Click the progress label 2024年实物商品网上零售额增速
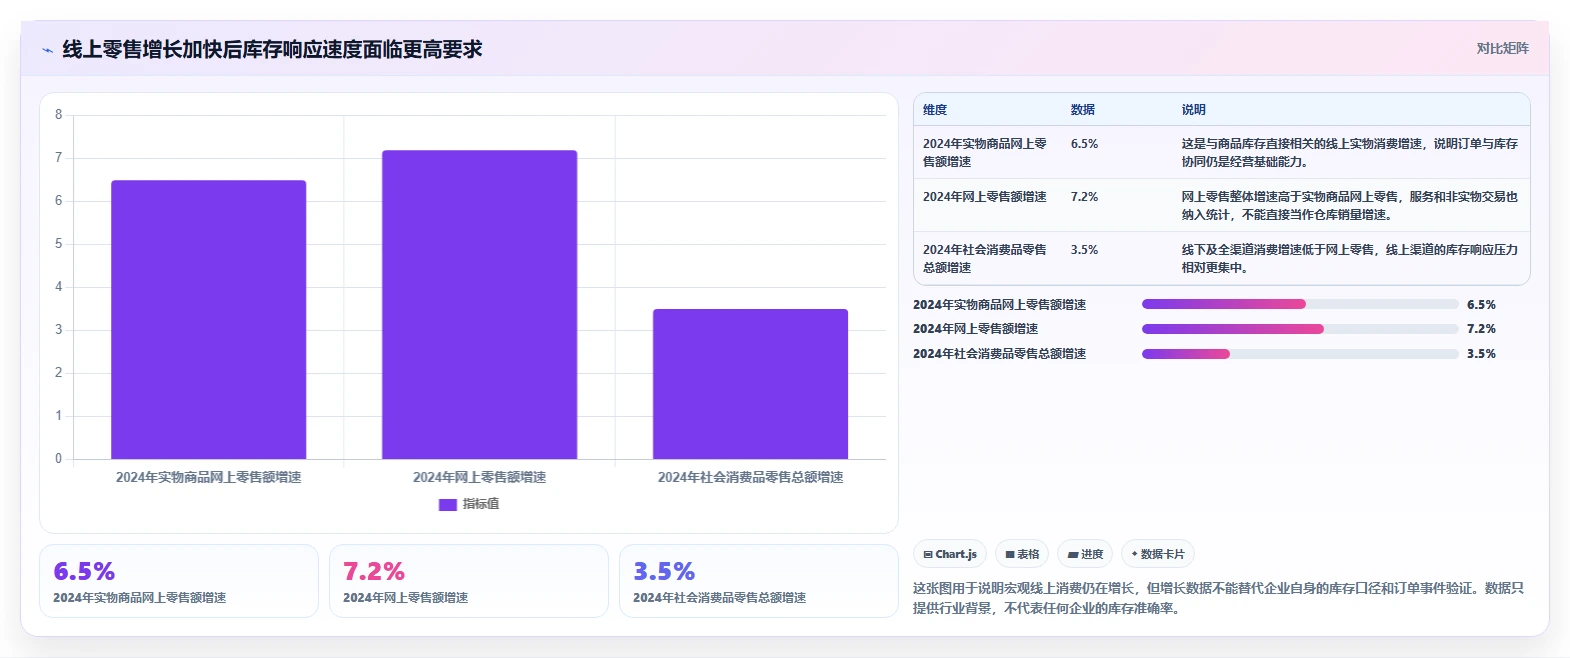This screenshot has height=658, width=1570. point(999,304)
